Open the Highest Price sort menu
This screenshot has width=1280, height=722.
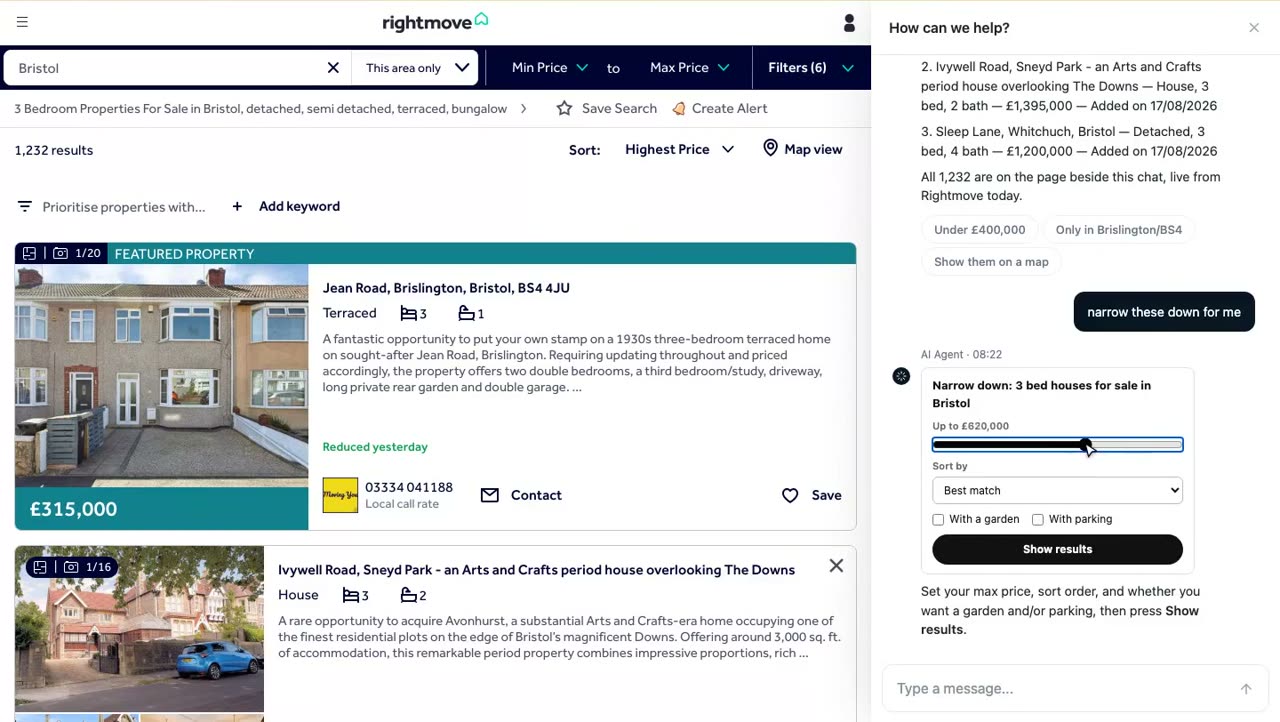point(680,149)
